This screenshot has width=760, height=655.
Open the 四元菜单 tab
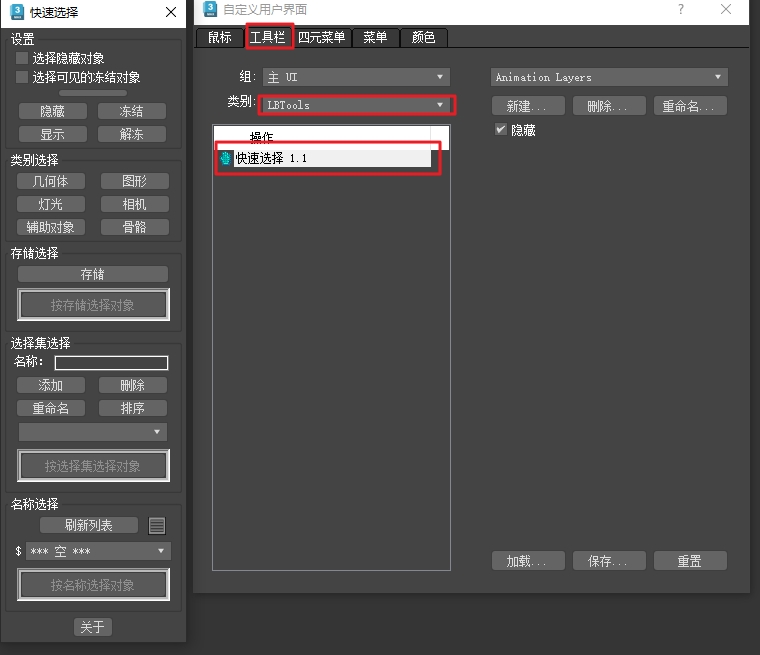[321, 37]
